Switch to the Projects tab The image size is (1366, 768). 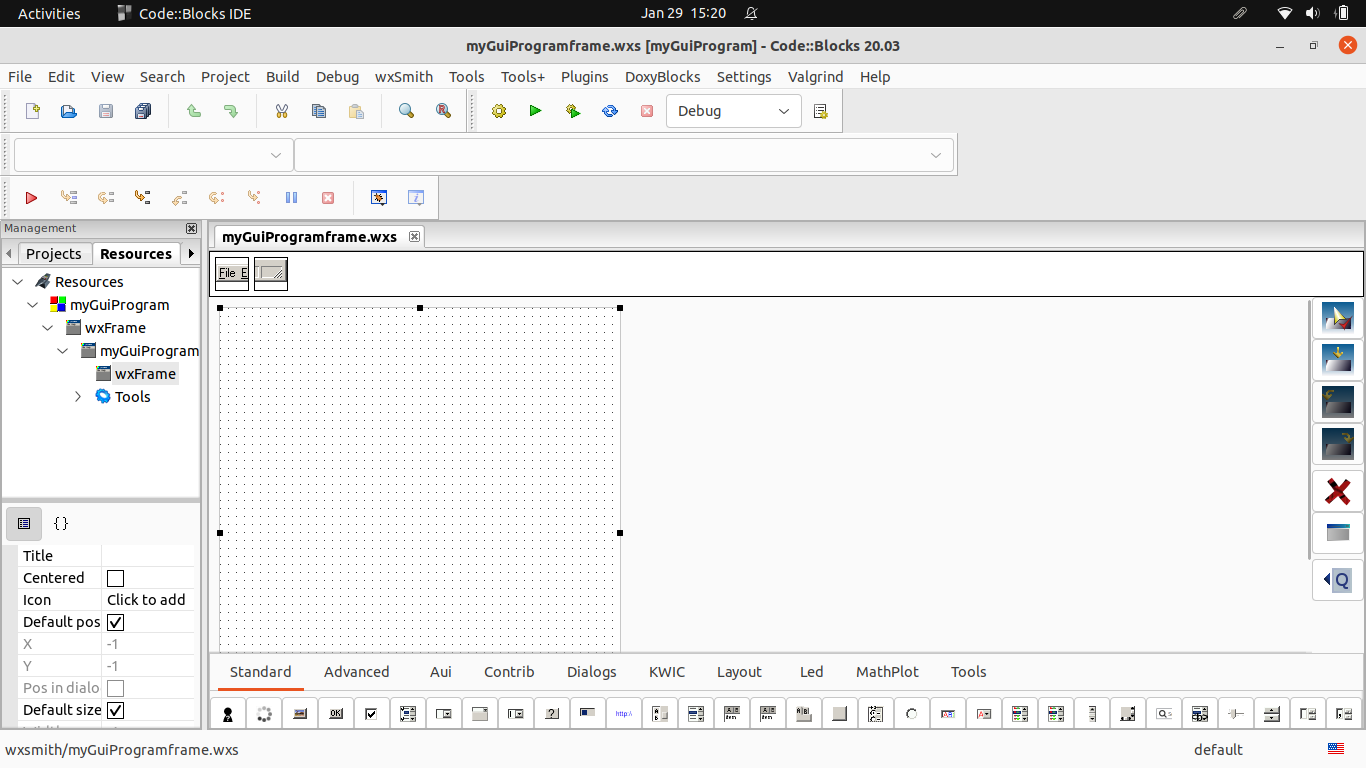pos(54,254)
